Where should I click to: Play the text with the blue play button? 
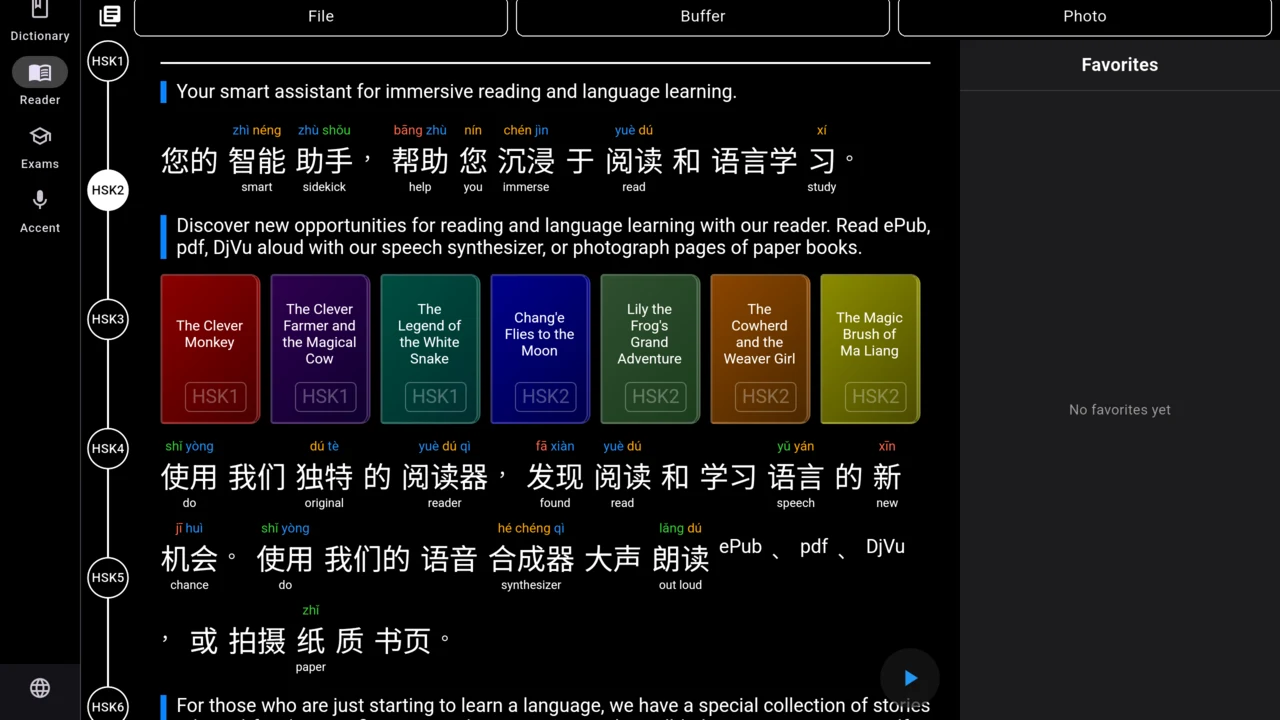pos(910,678)
